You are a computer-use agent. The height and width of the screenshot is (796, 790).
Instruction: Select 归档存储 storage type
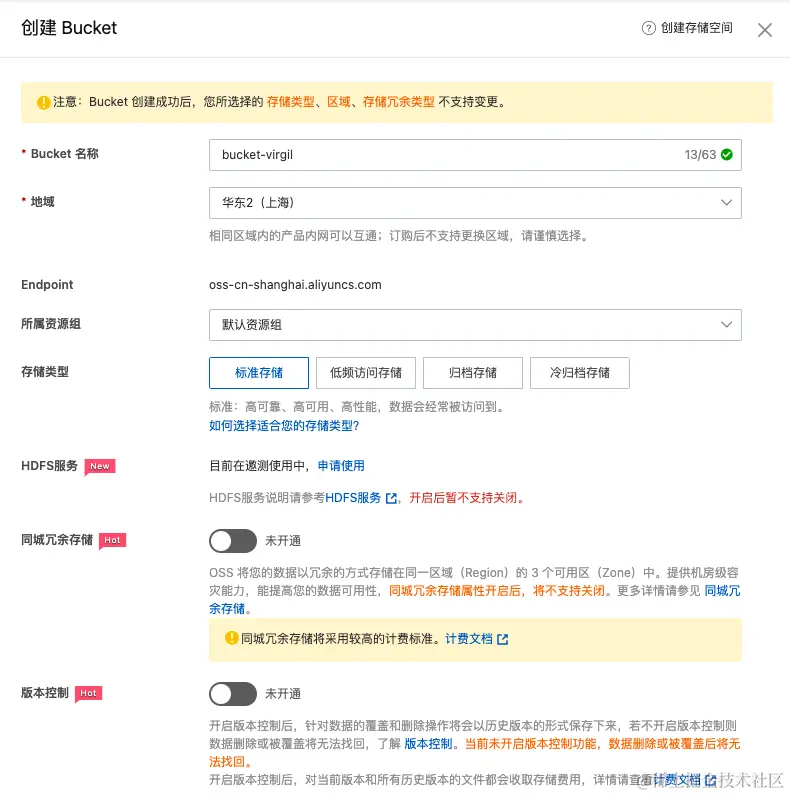(x=473, y=373)
